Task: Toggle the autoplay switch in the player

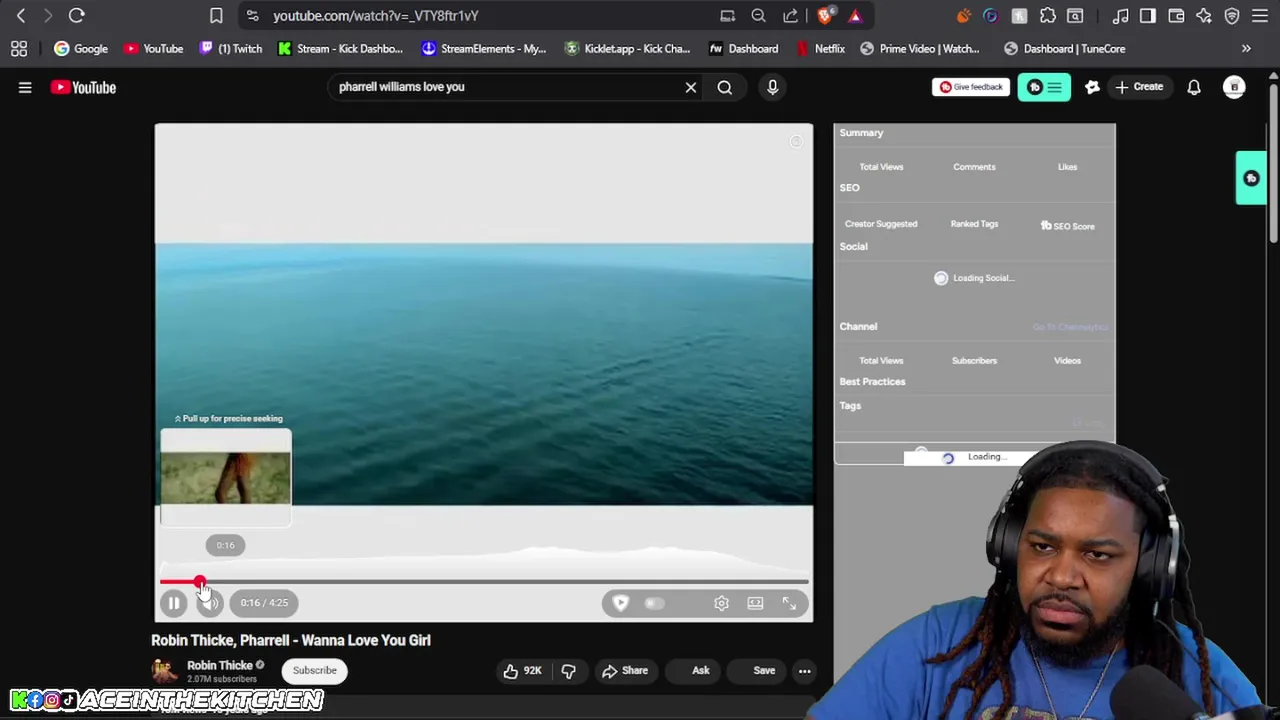Action: 654,603
